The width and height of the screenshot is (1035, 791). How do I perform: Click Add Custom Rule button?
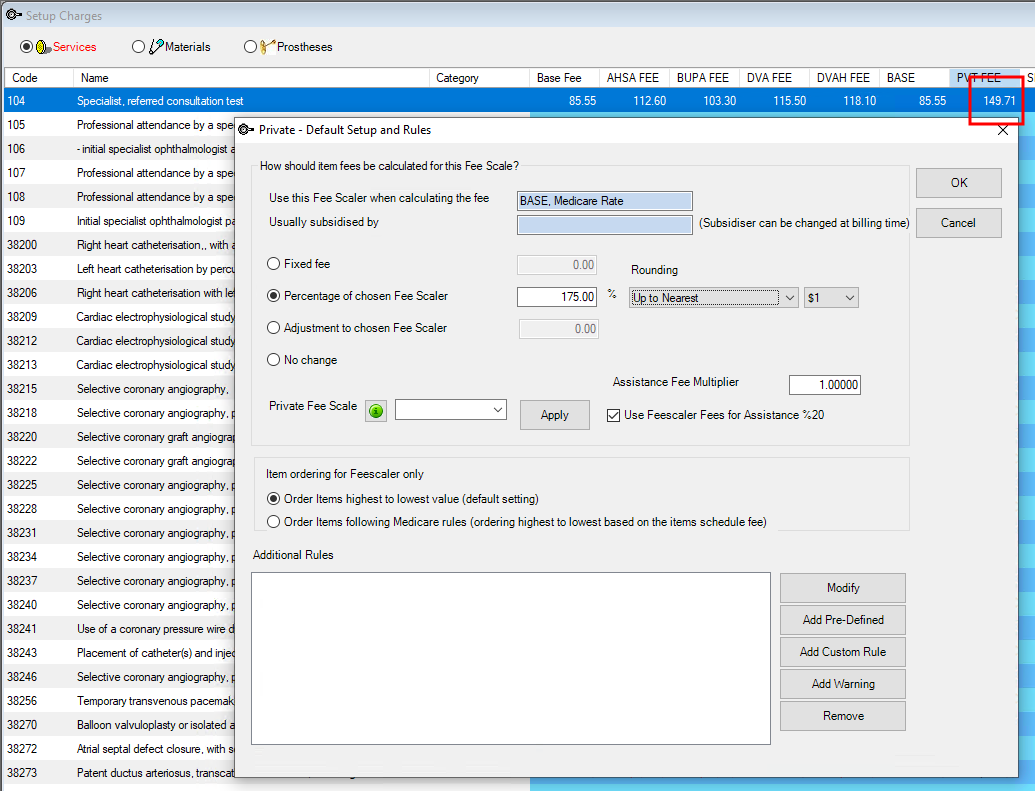pos(843,652)
